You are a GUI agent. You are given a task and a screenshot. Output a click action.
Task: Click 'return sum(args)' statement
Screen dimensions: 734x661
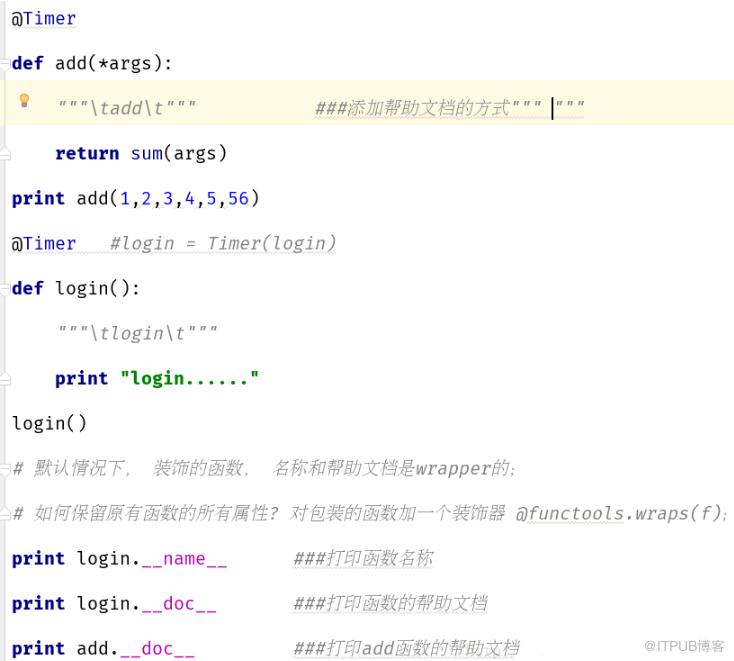[141, 153]
